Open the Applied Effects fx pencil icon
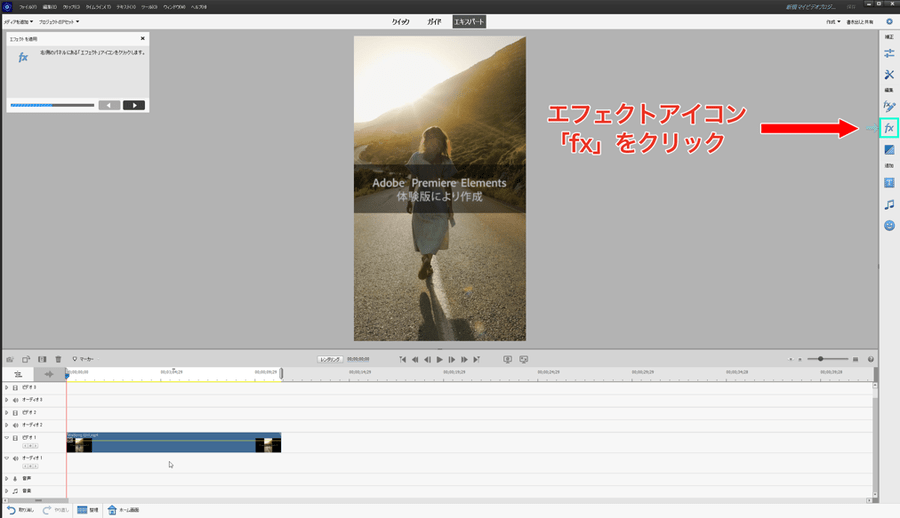This screenshot has width=900, height=518. [889, 106]
